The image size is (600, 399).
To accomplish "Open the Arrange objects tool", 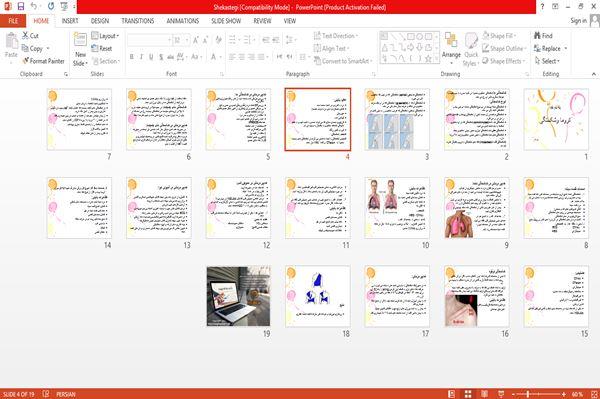I will (x=451, y=47).
